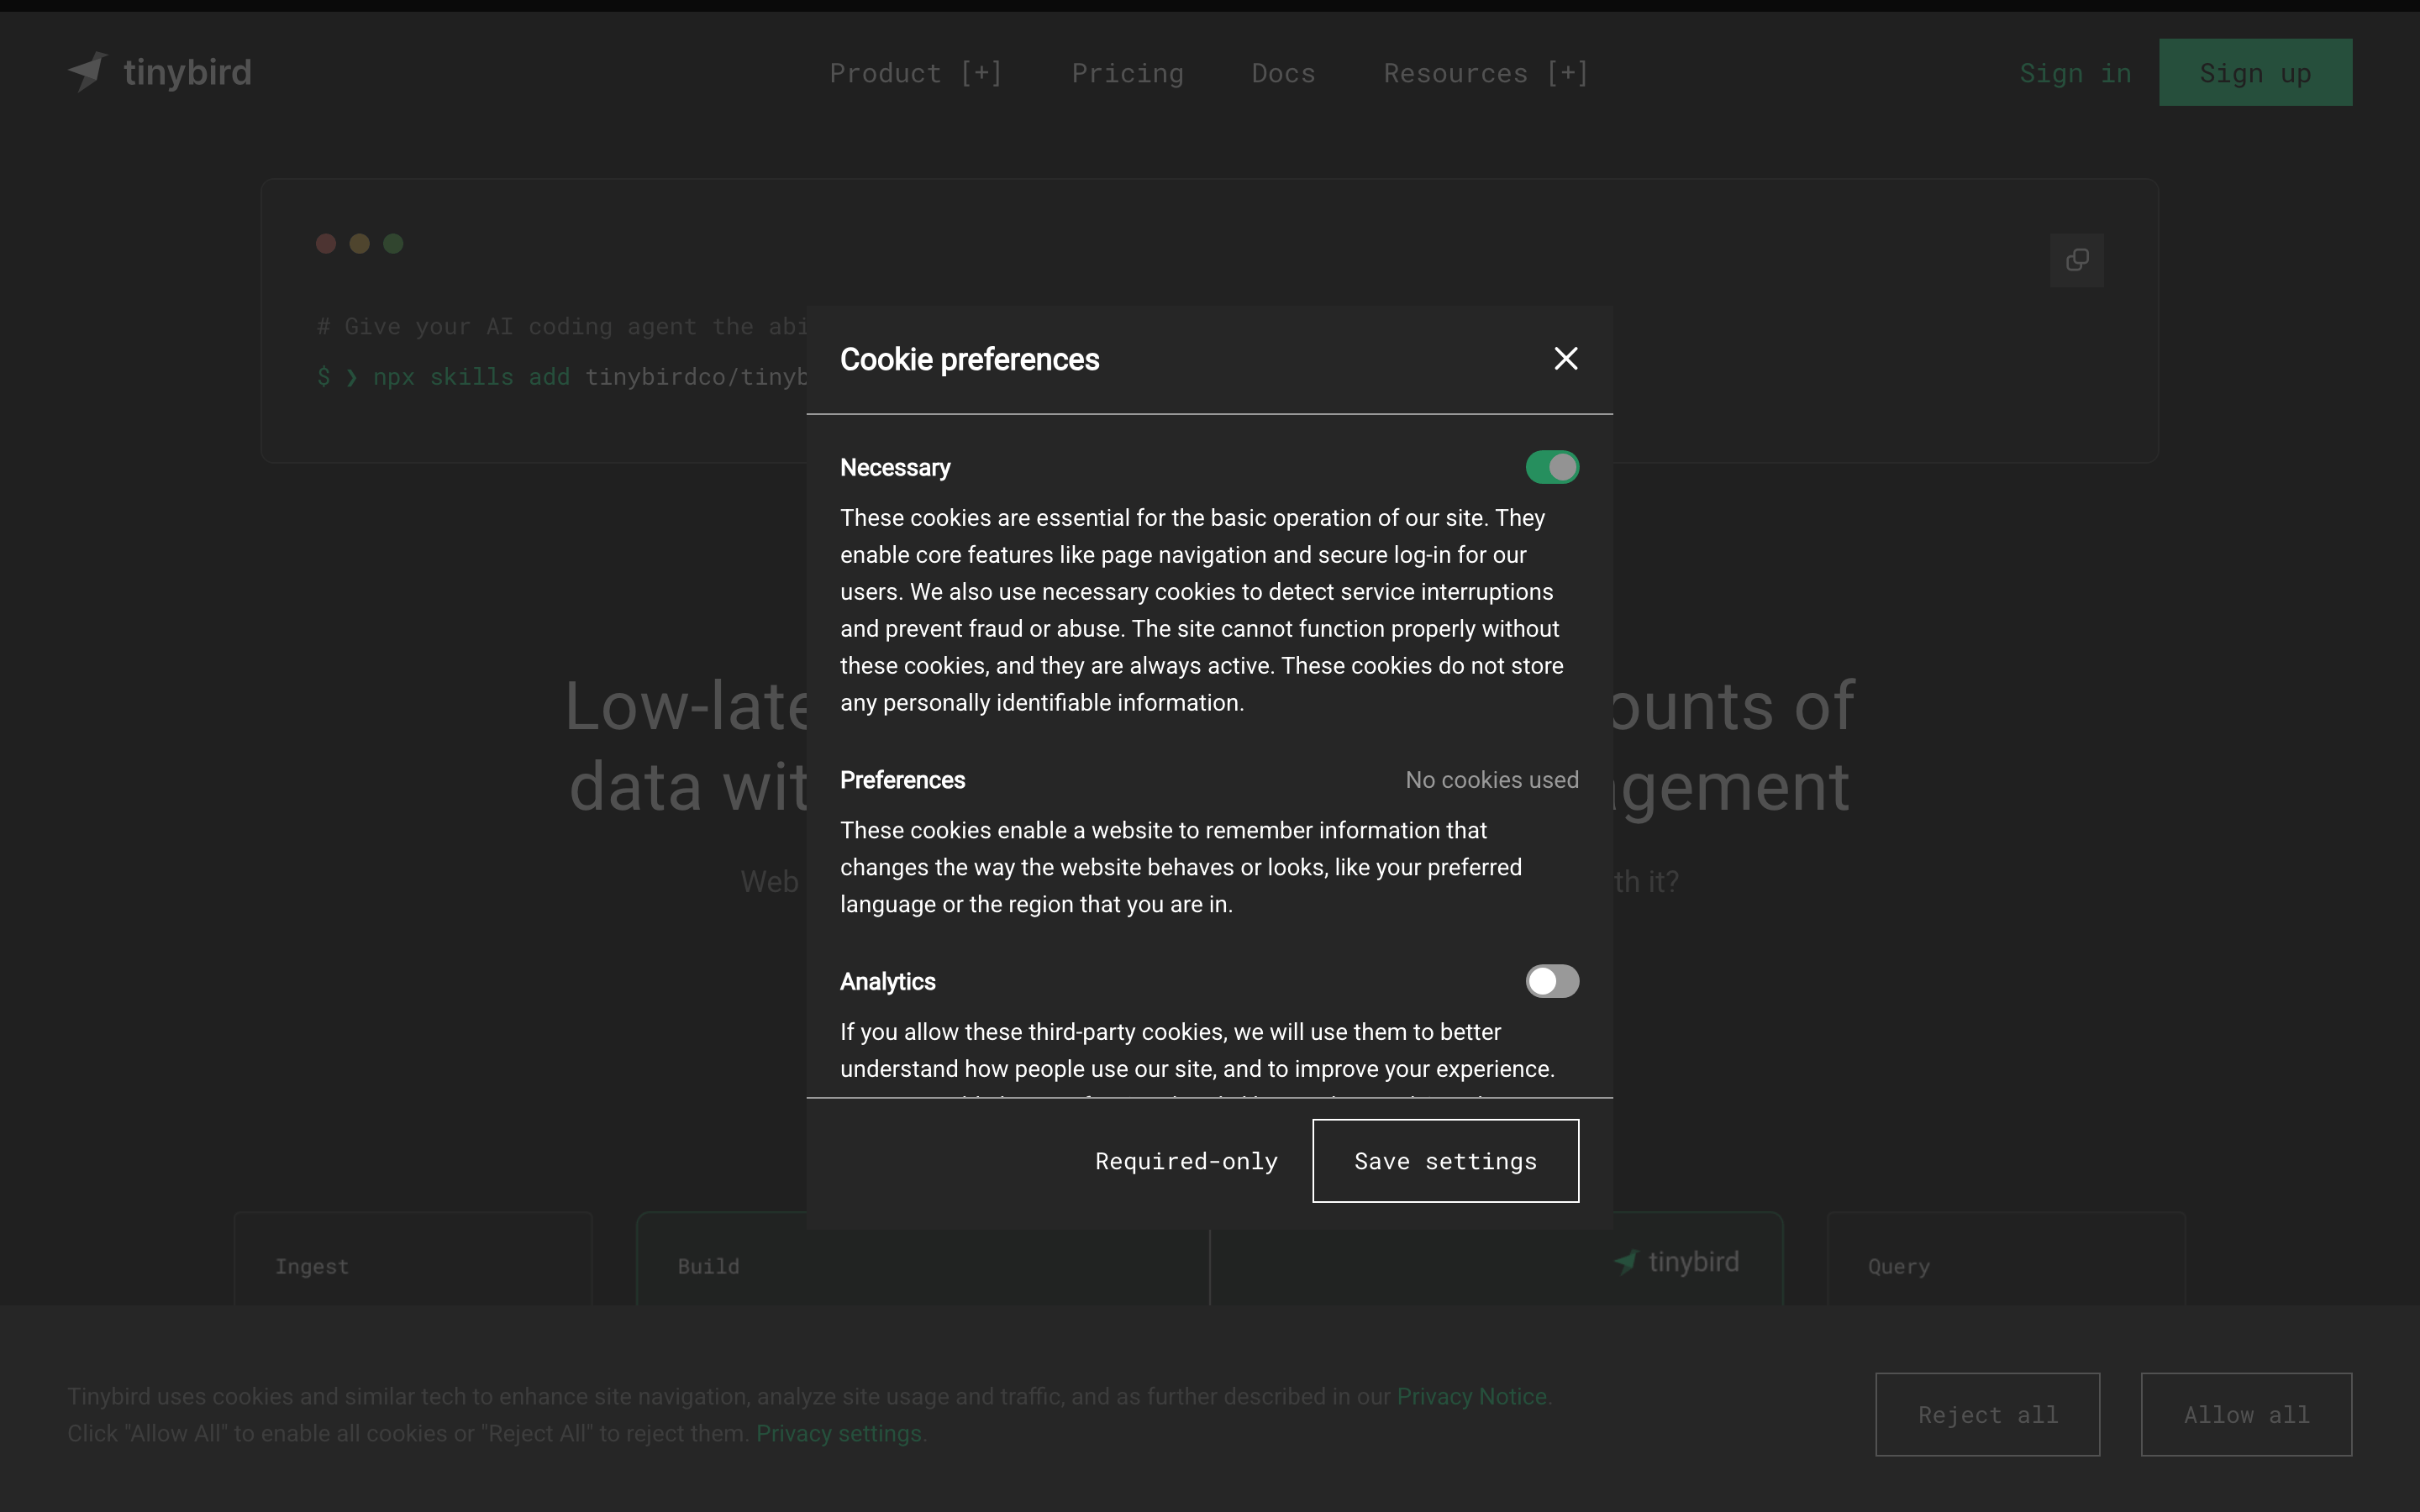Expand the Resources [+] menu

click(1485, 73)
